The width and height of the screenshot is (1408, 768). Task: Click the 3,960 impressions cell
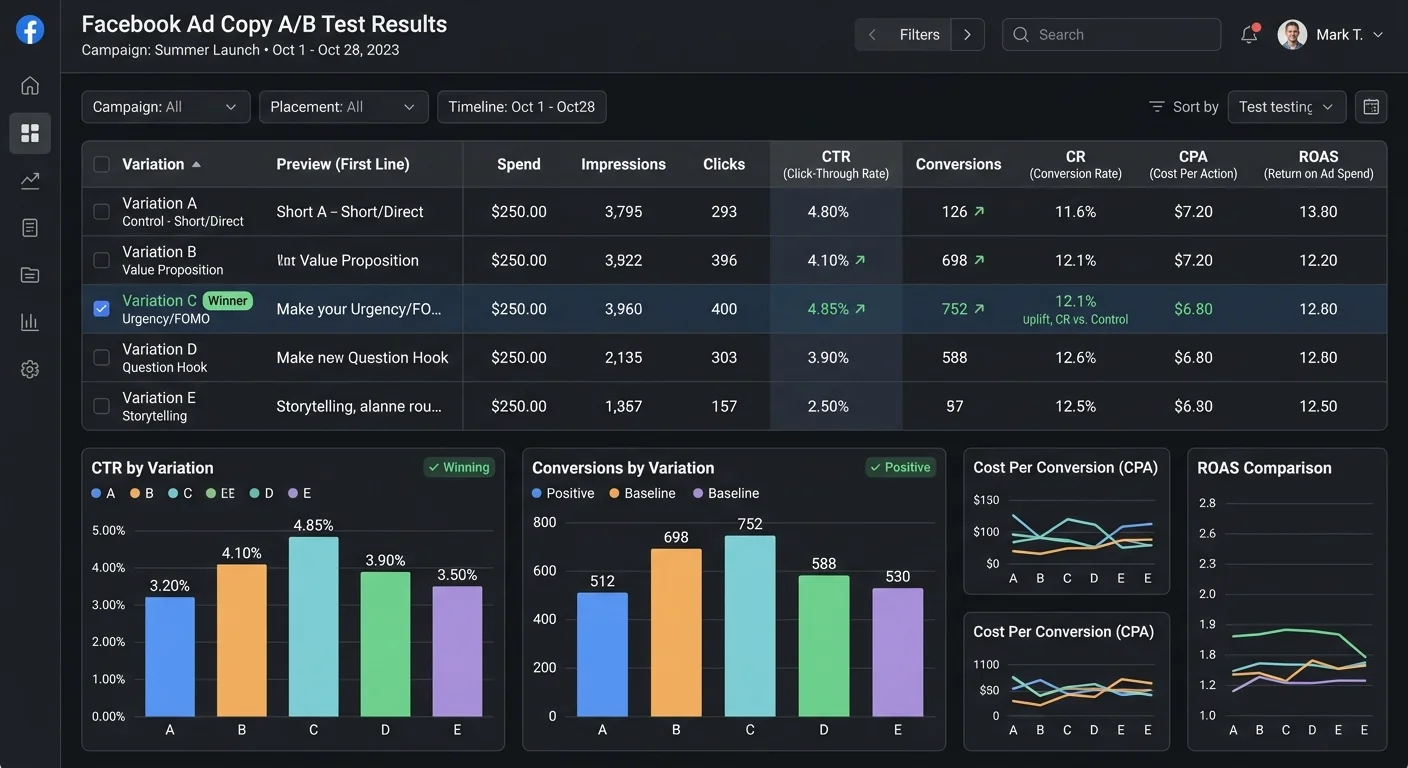(623, 309)
